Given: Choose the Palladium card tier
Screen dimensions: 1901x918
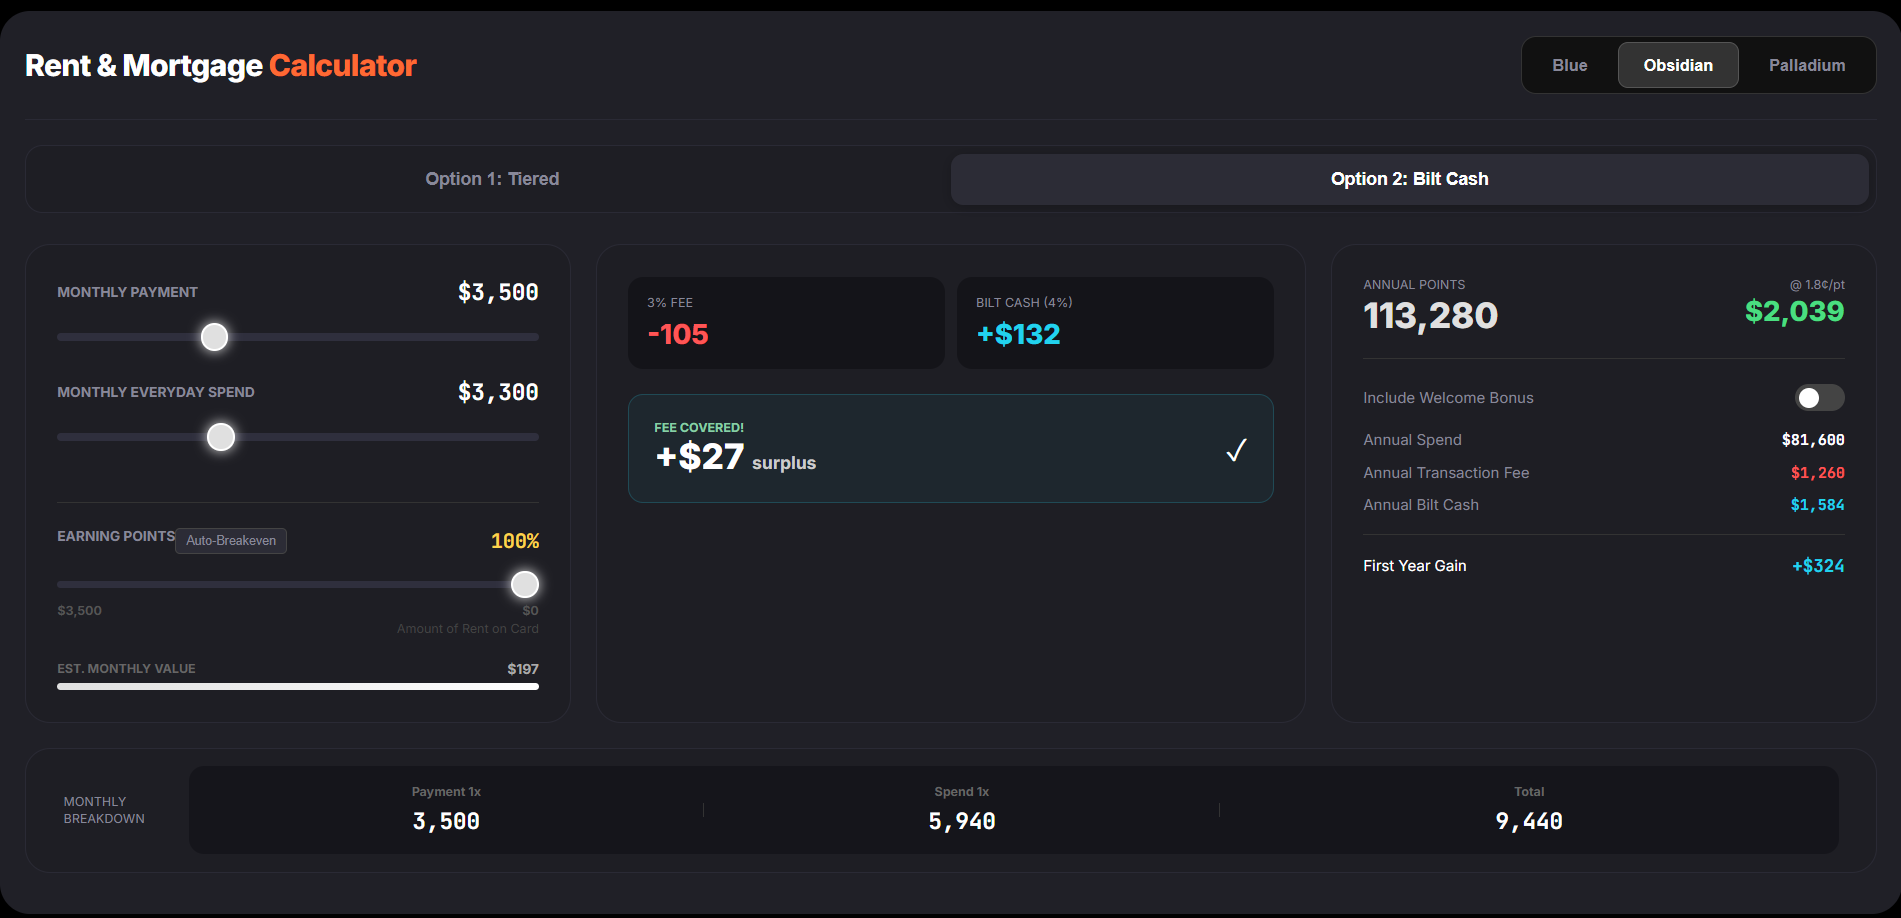Looking at the screenshot, I should (1806, 65).
